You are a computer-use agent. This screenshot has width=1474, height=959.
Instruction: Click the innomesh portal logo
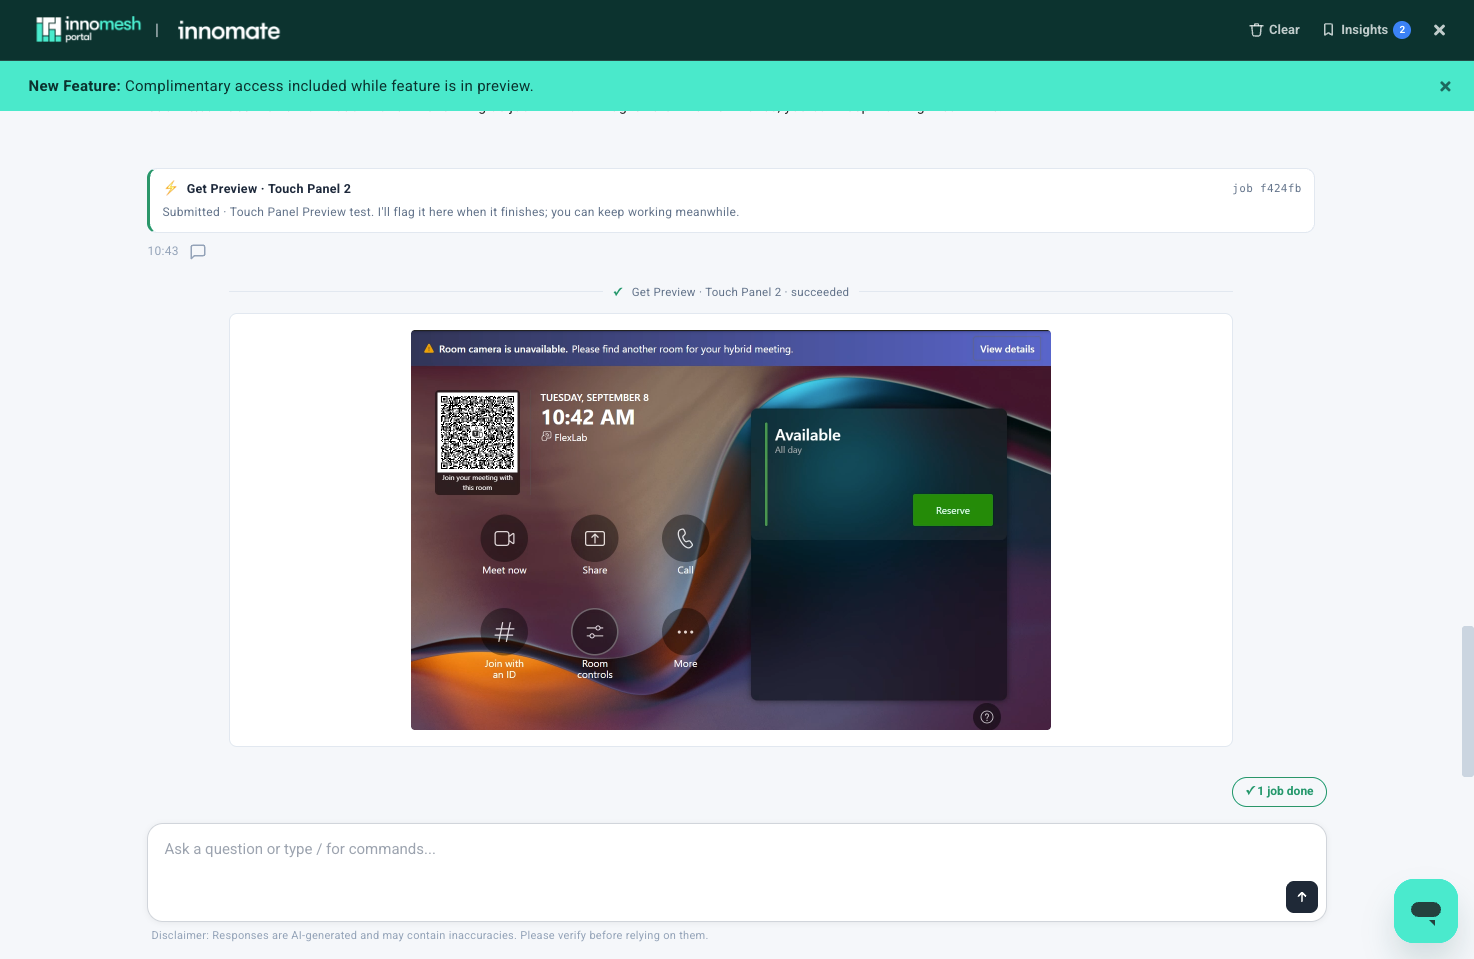click(88, 30)
